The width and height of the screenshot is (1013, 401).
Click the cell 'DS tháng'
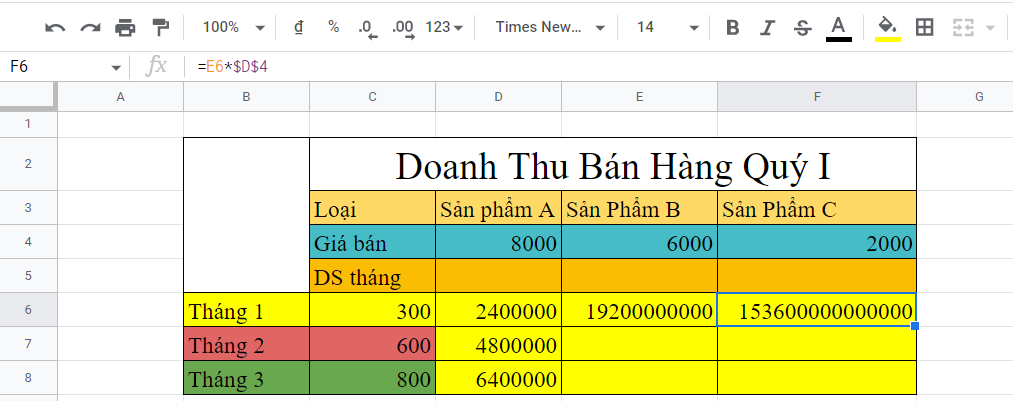372,276
